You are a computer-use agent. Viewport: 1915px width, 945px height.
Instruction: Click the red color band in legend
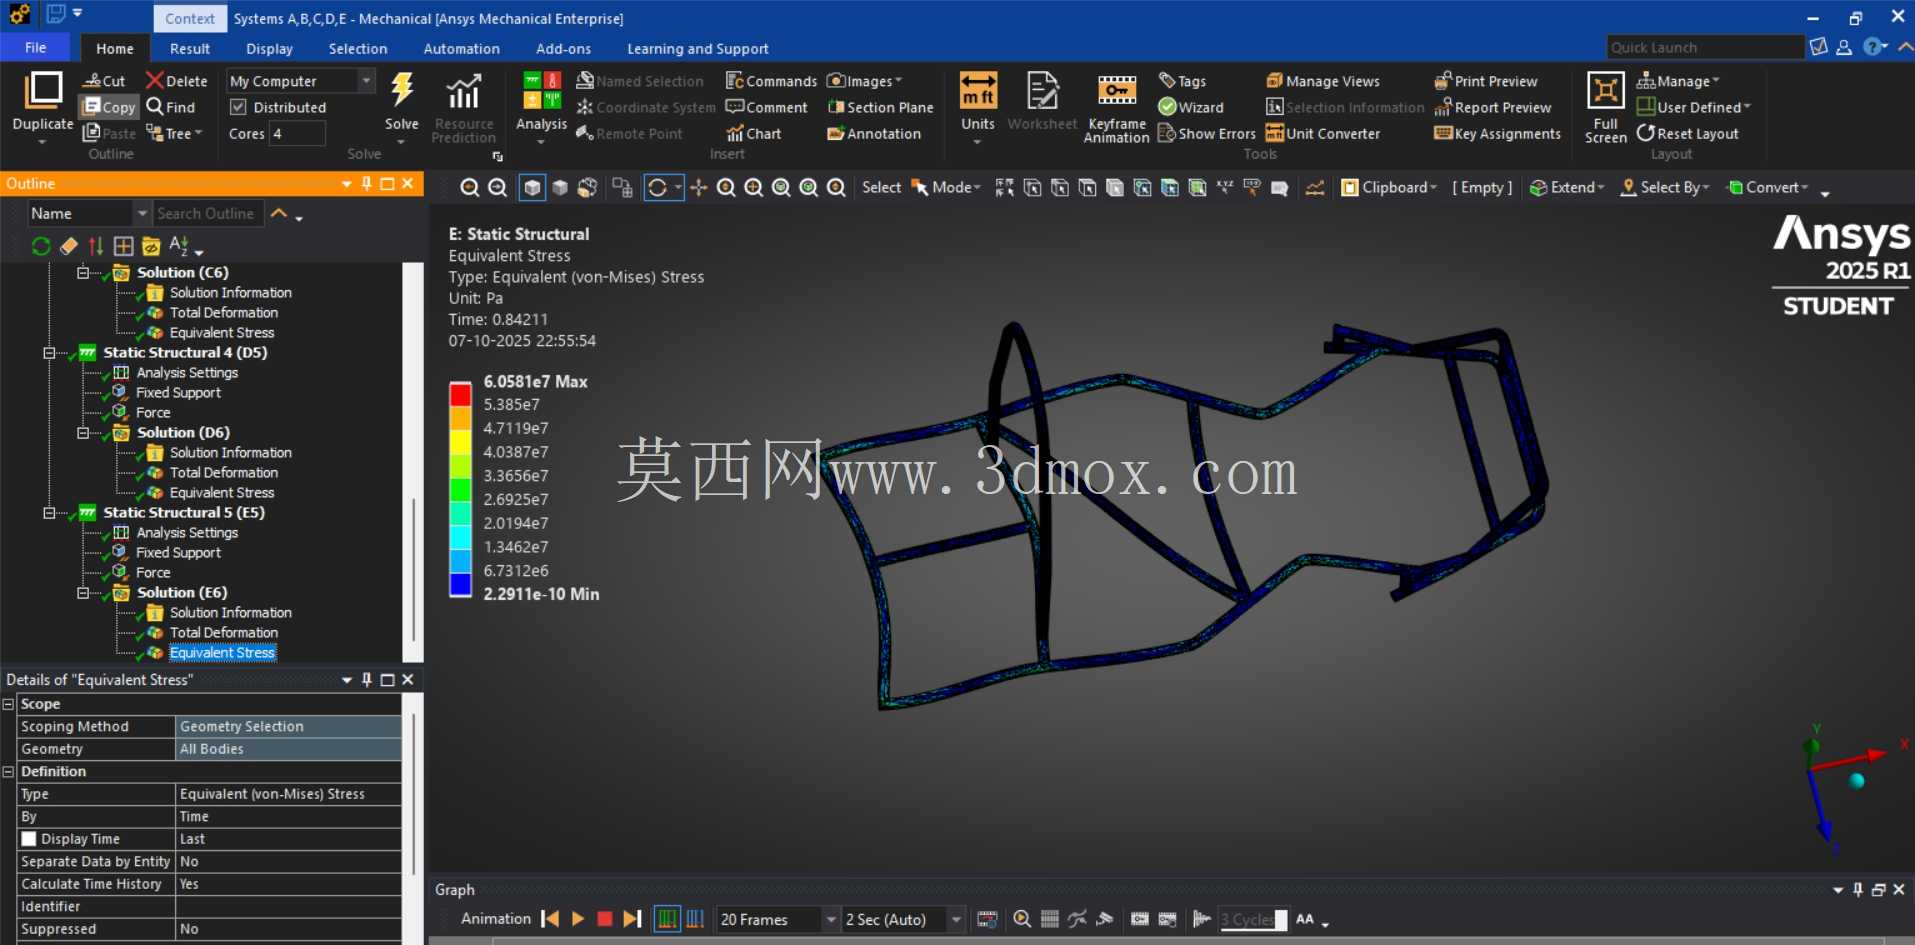tap(460, 393)
